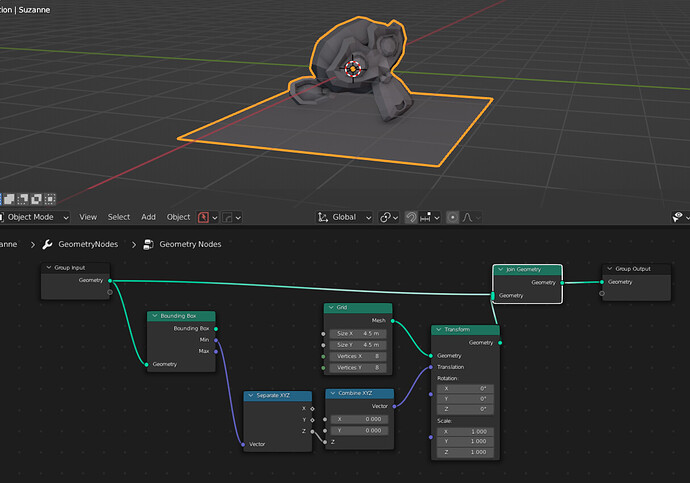Click Transform Rotation Z field
This screenshot has width=690, height=483.
click(465, 409)
